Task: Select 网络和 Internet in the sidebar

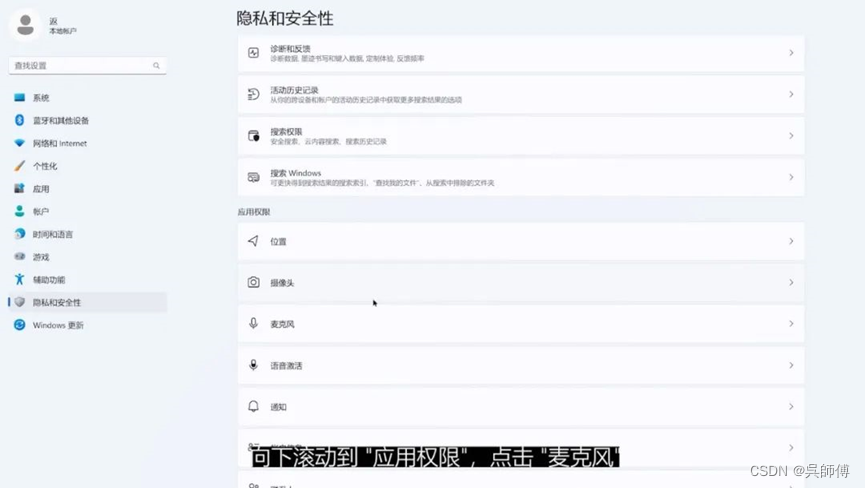Action: tap(88, 143)
